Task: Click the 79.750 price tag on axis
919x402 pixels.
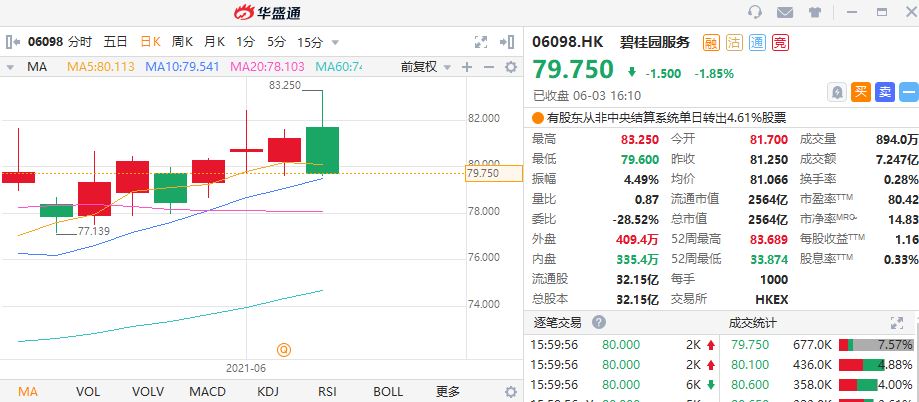Action: [493, 173]
